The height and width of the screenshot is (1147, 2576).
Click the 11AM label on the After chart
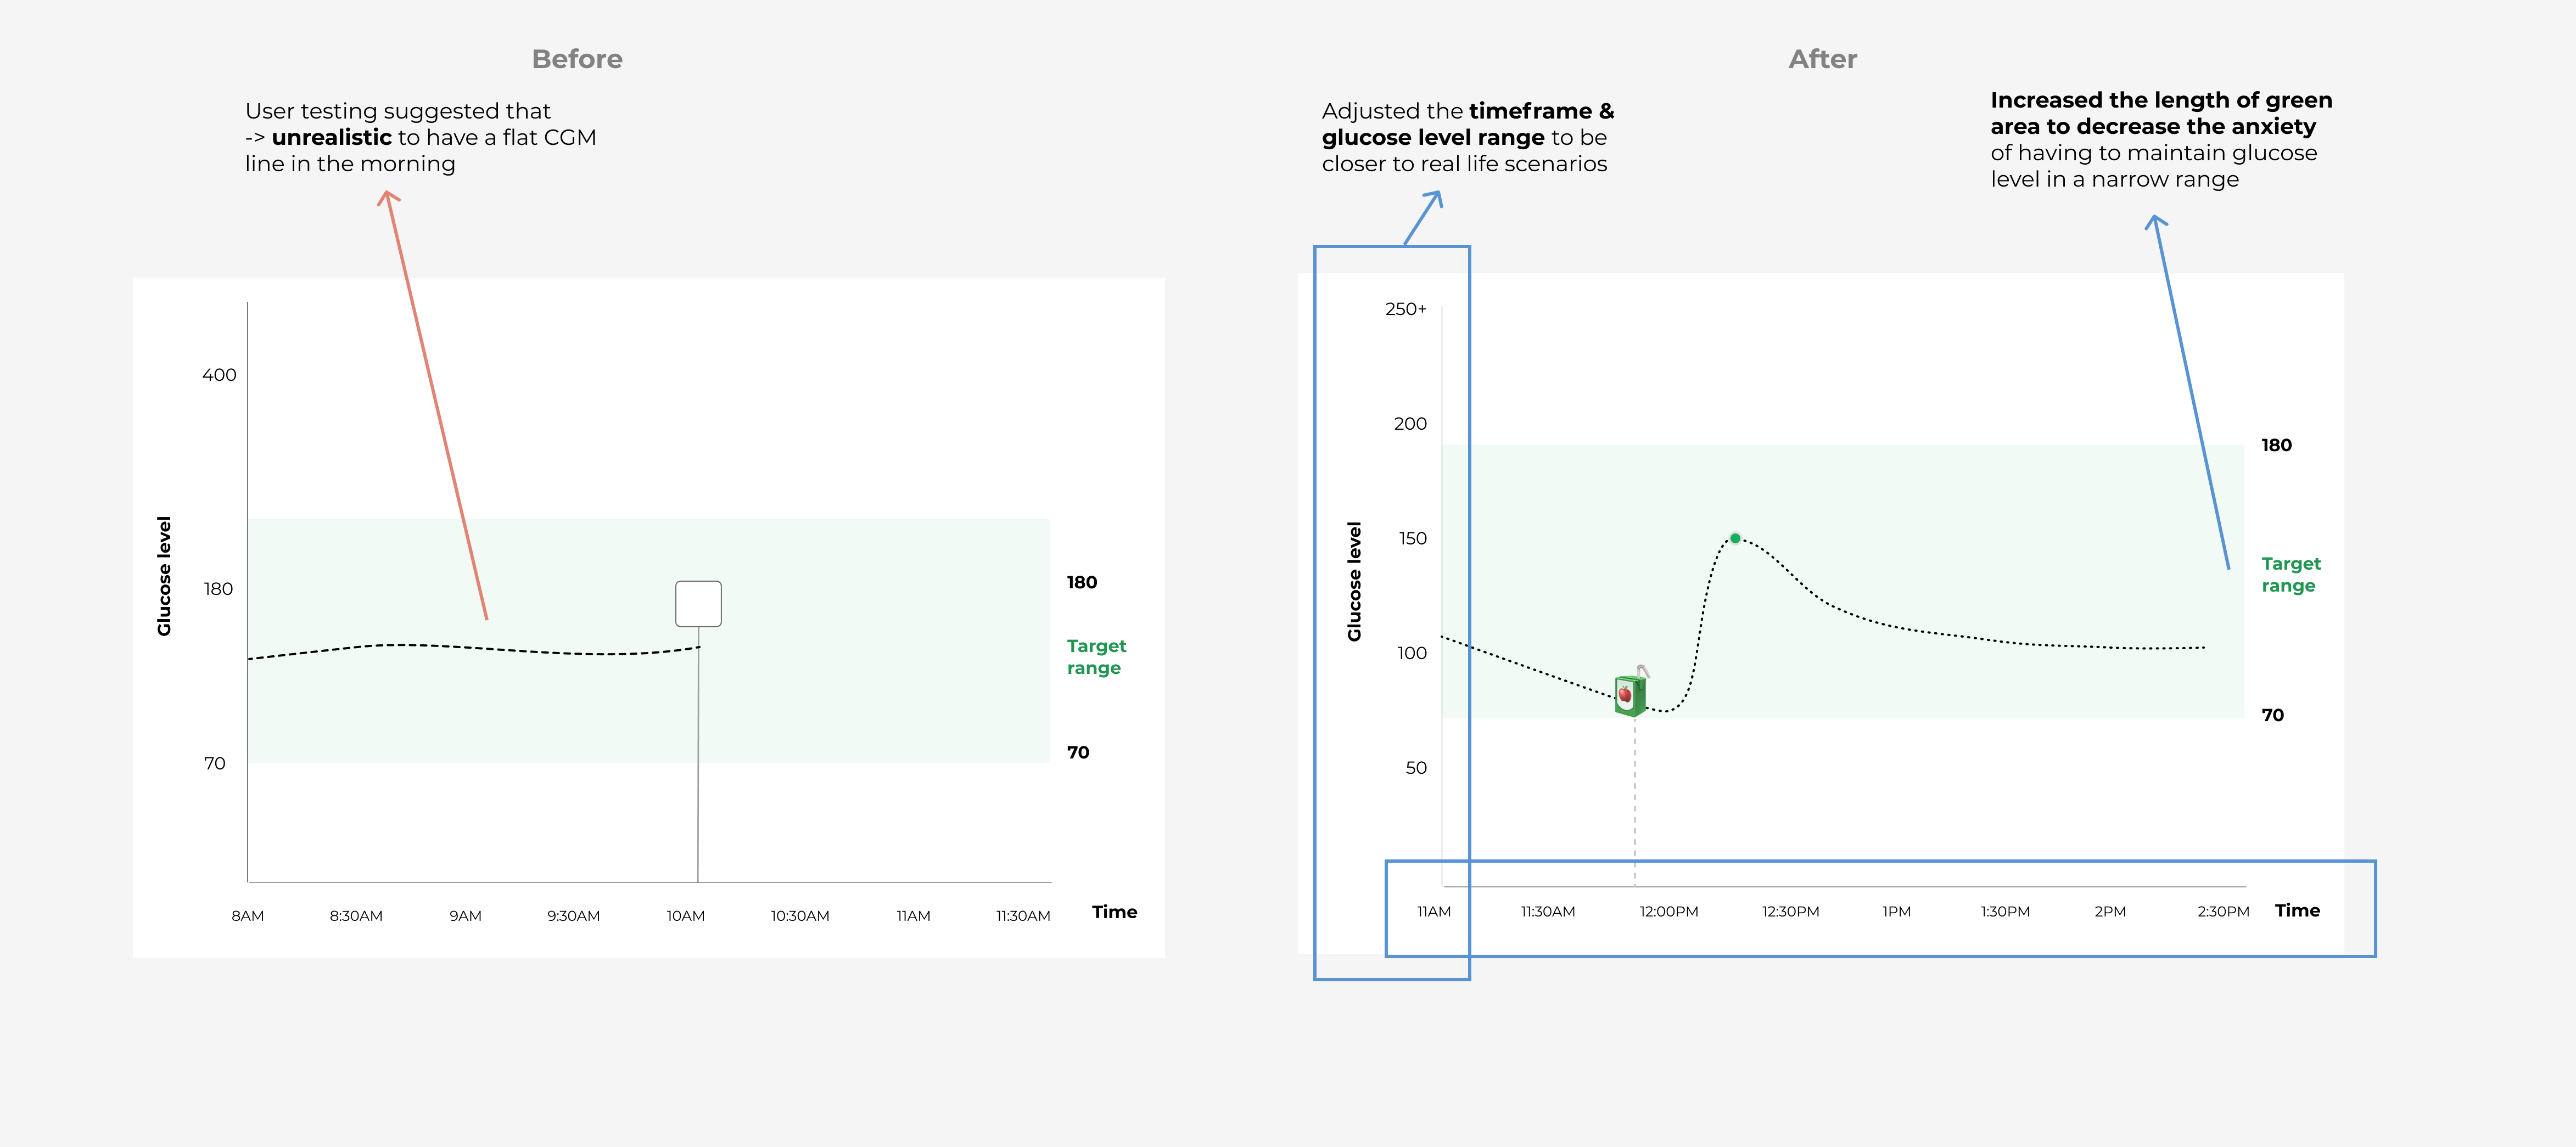[x=1434, y=912]
